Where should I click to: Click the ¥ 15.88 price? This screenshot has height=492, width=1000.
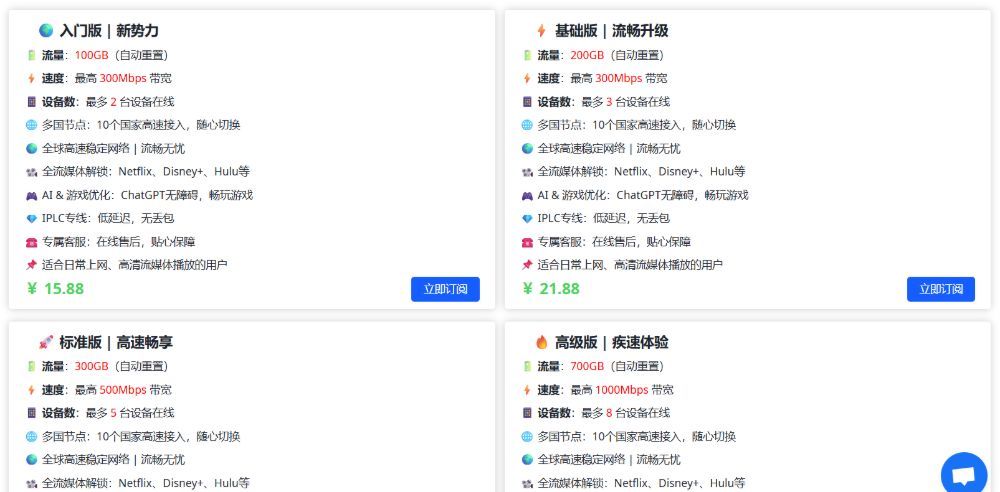55,288
